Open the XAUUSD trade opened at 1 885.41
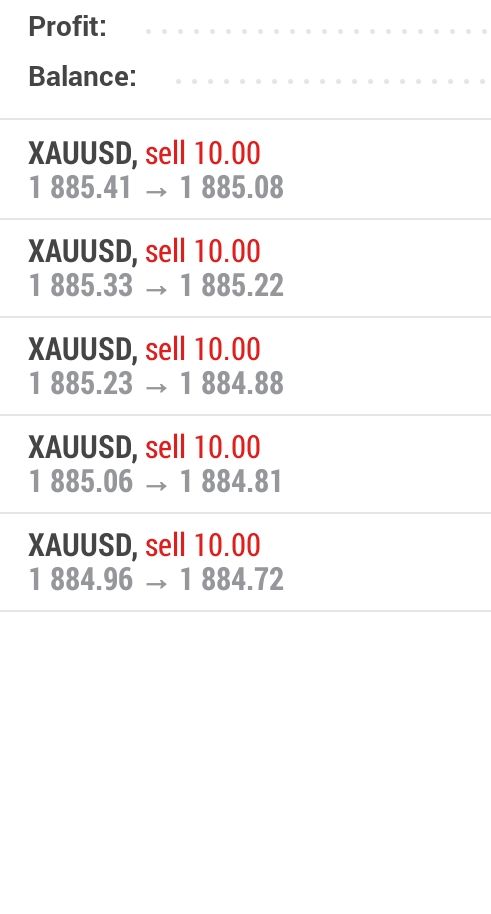 (x=246, y=170)
